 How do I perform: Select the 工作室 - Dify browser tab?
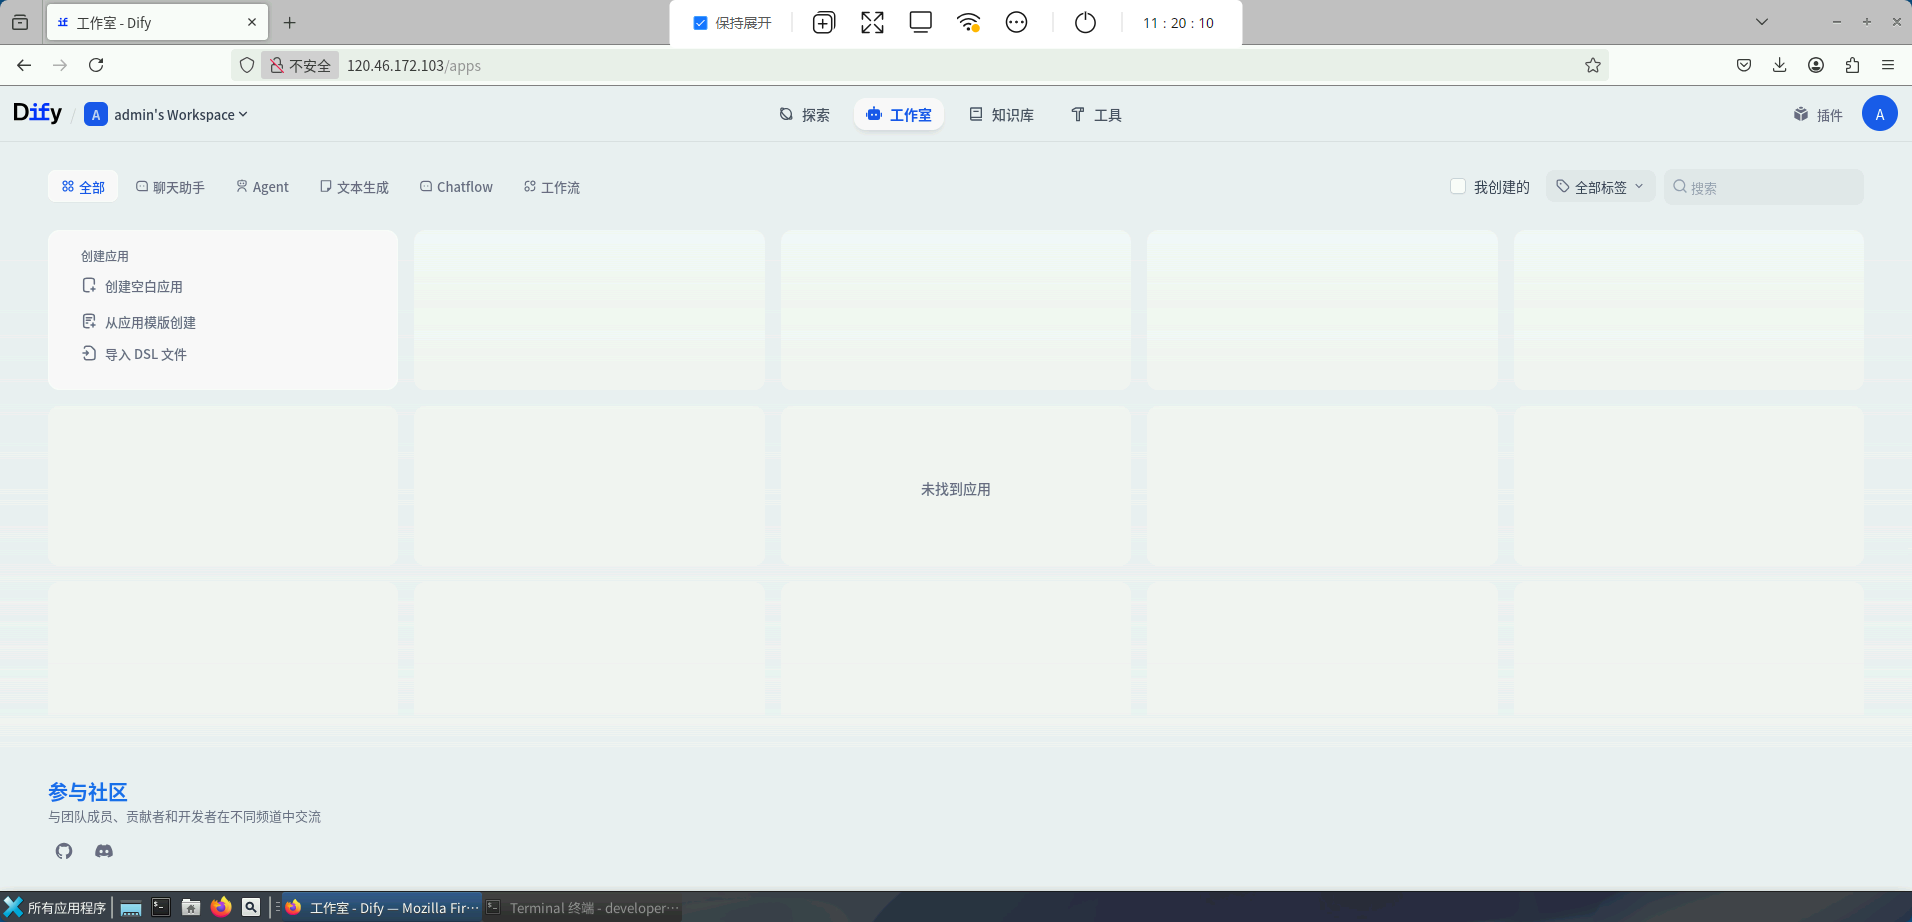158,22
